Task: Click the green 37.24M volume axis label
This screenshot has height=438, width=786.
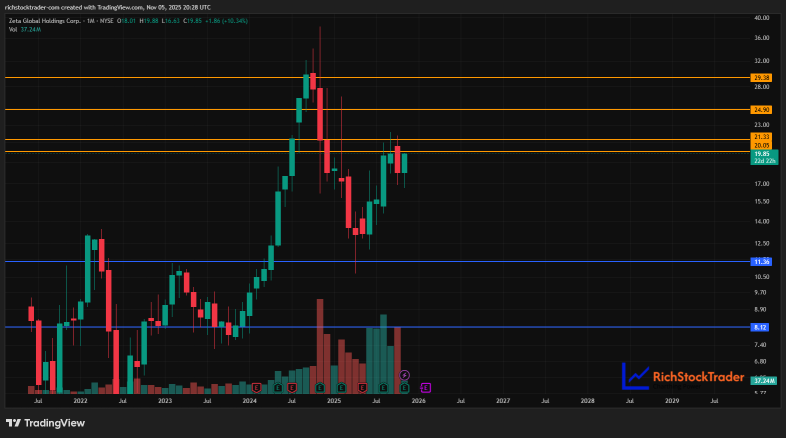Action: (x=762, y=381)
